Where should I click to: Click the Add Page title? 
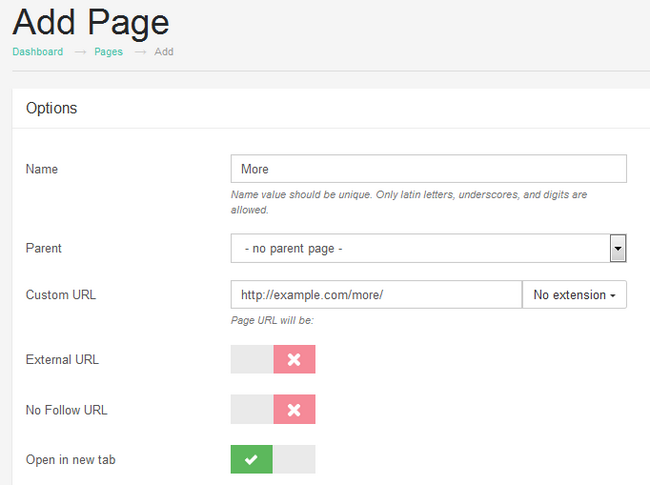coord(91,23)
